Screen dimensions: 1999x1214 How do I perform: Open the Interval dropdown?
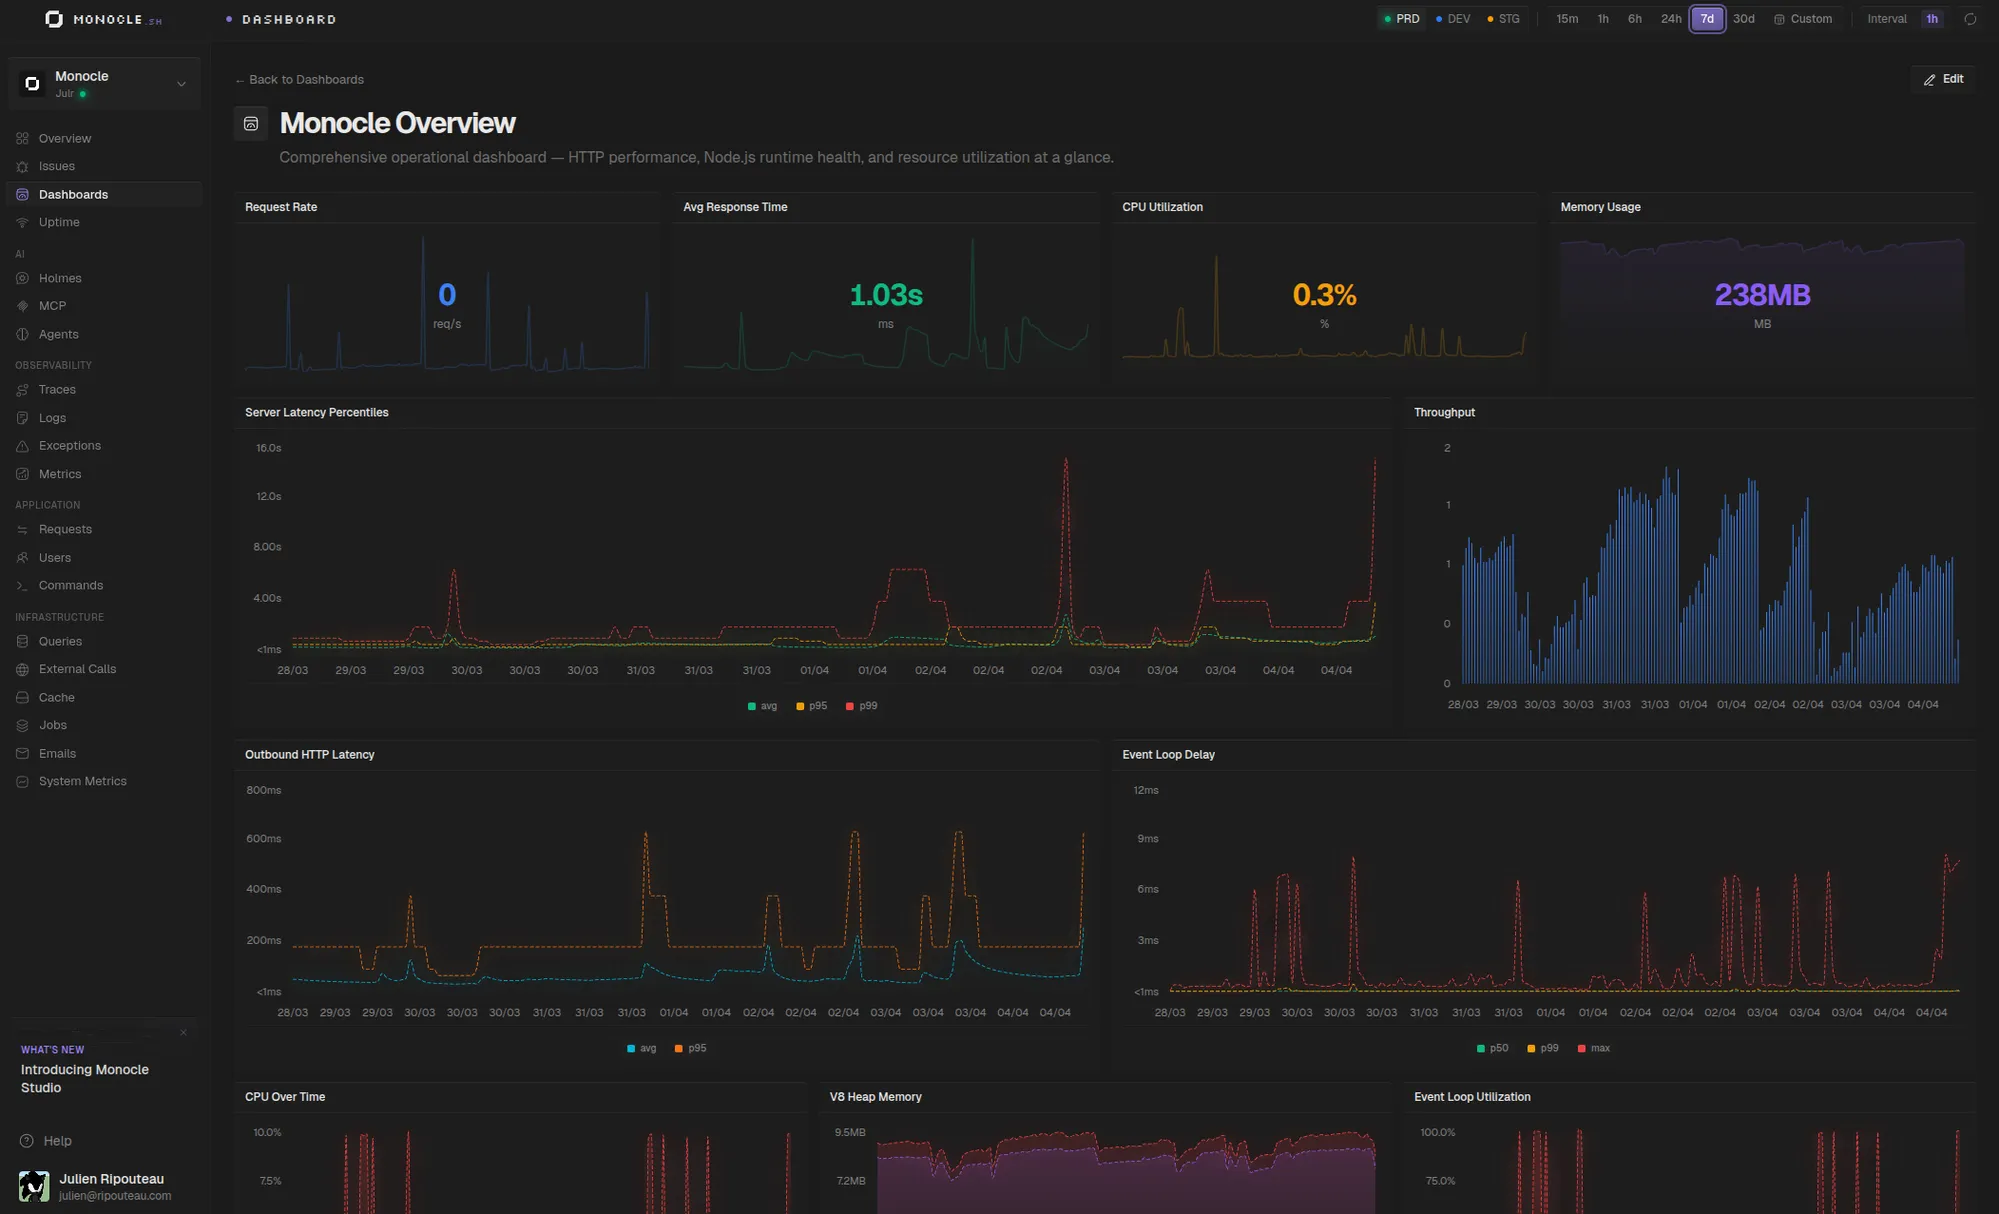pyautogui.click(x=1931, y=18)
